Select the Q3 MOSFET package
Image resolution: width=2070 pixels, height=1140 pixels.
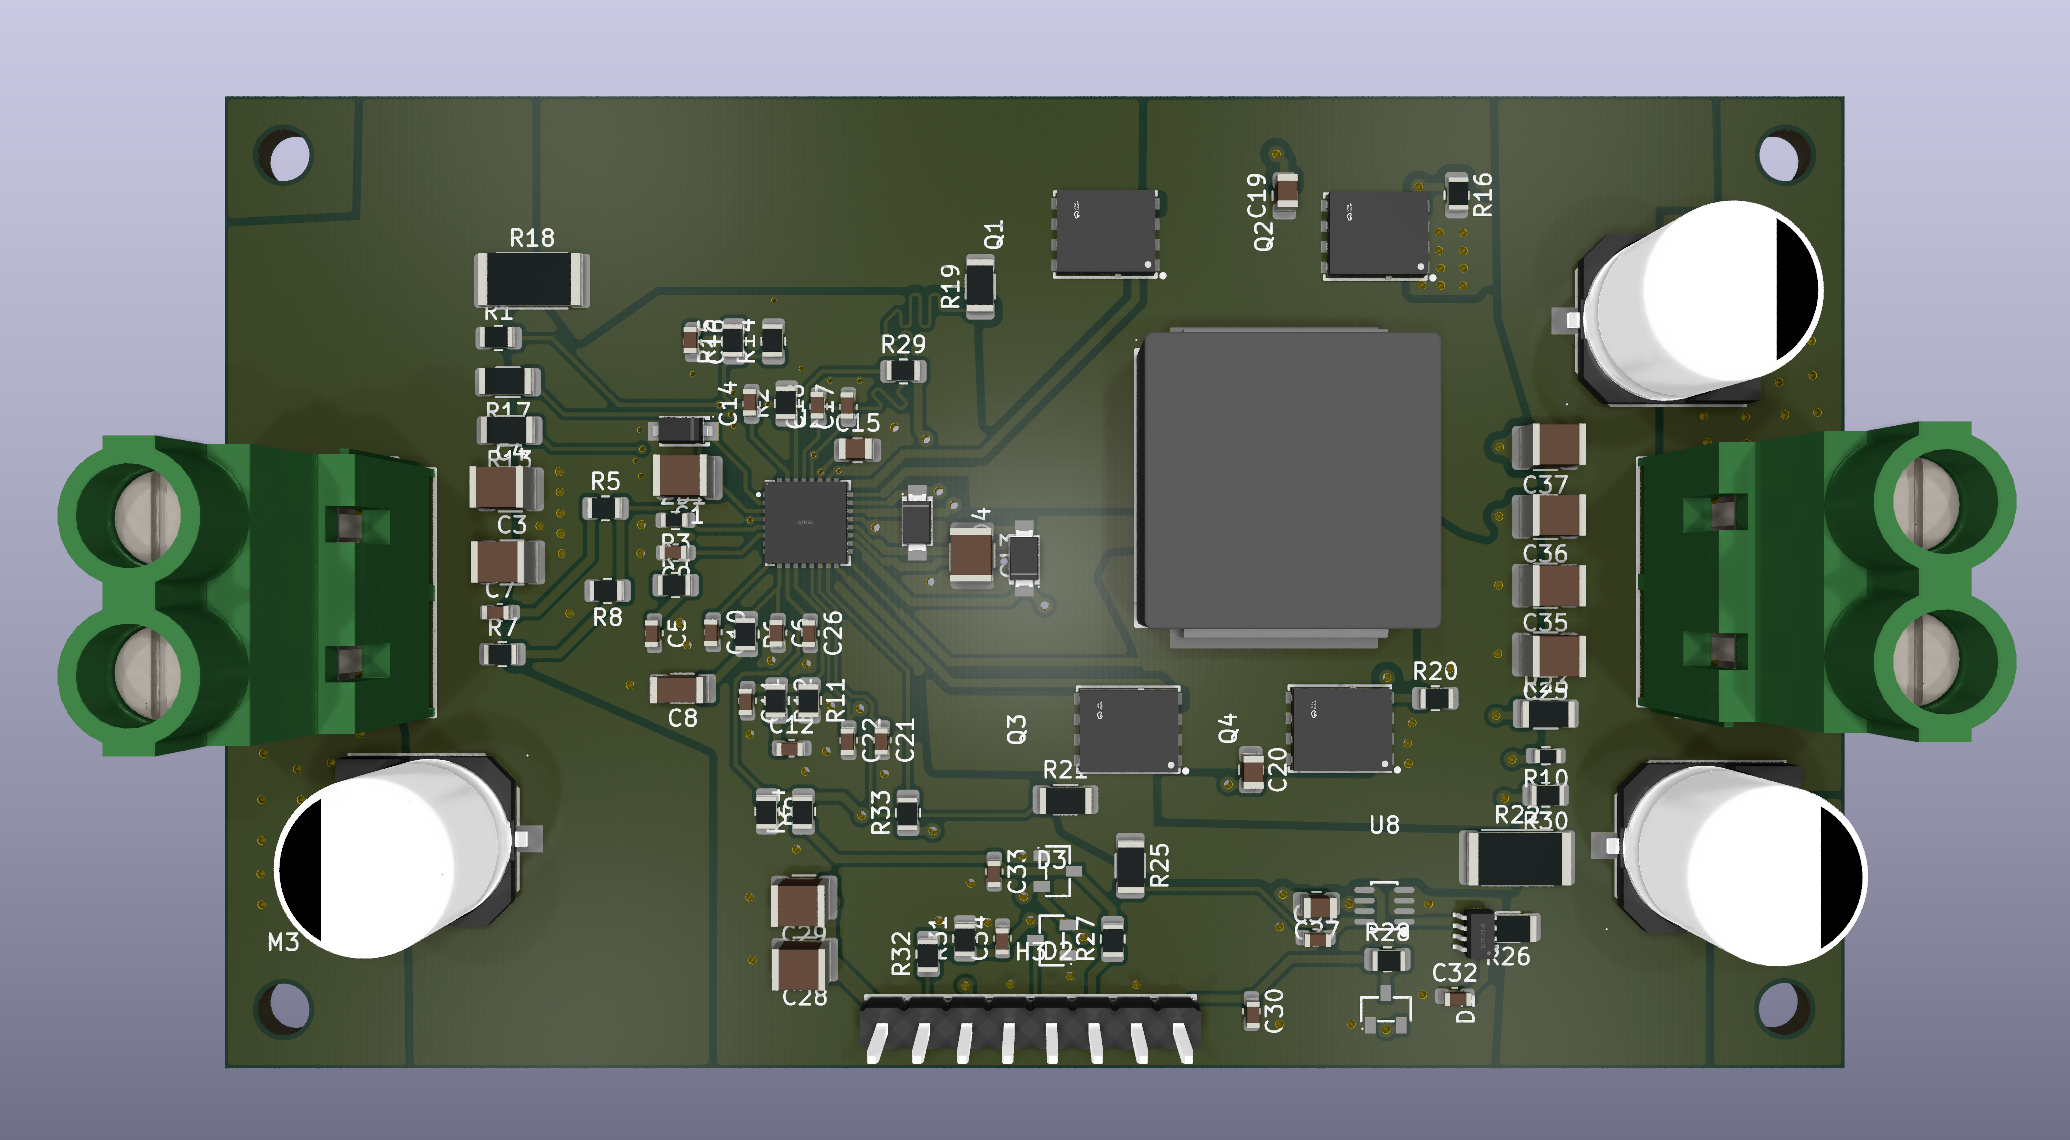tap(1129, 730)
